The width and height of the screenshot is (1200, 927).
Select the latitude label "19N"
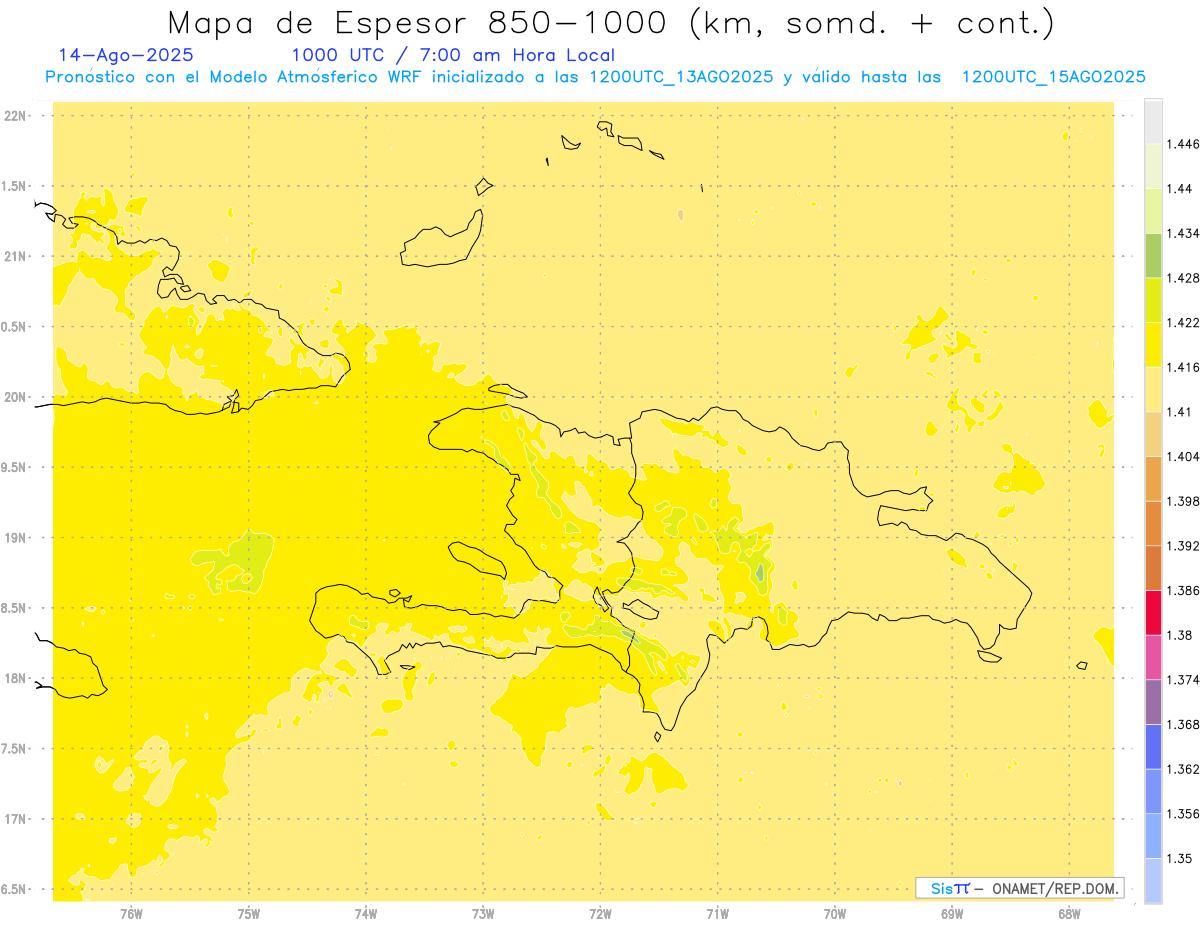click(x=14, y=538)
